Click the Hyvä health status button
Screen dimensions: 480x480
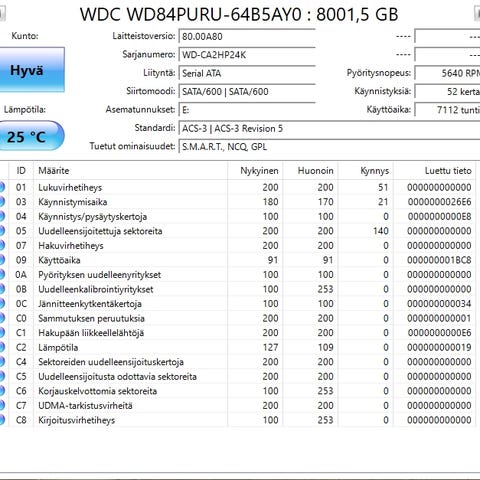(32, 70)
